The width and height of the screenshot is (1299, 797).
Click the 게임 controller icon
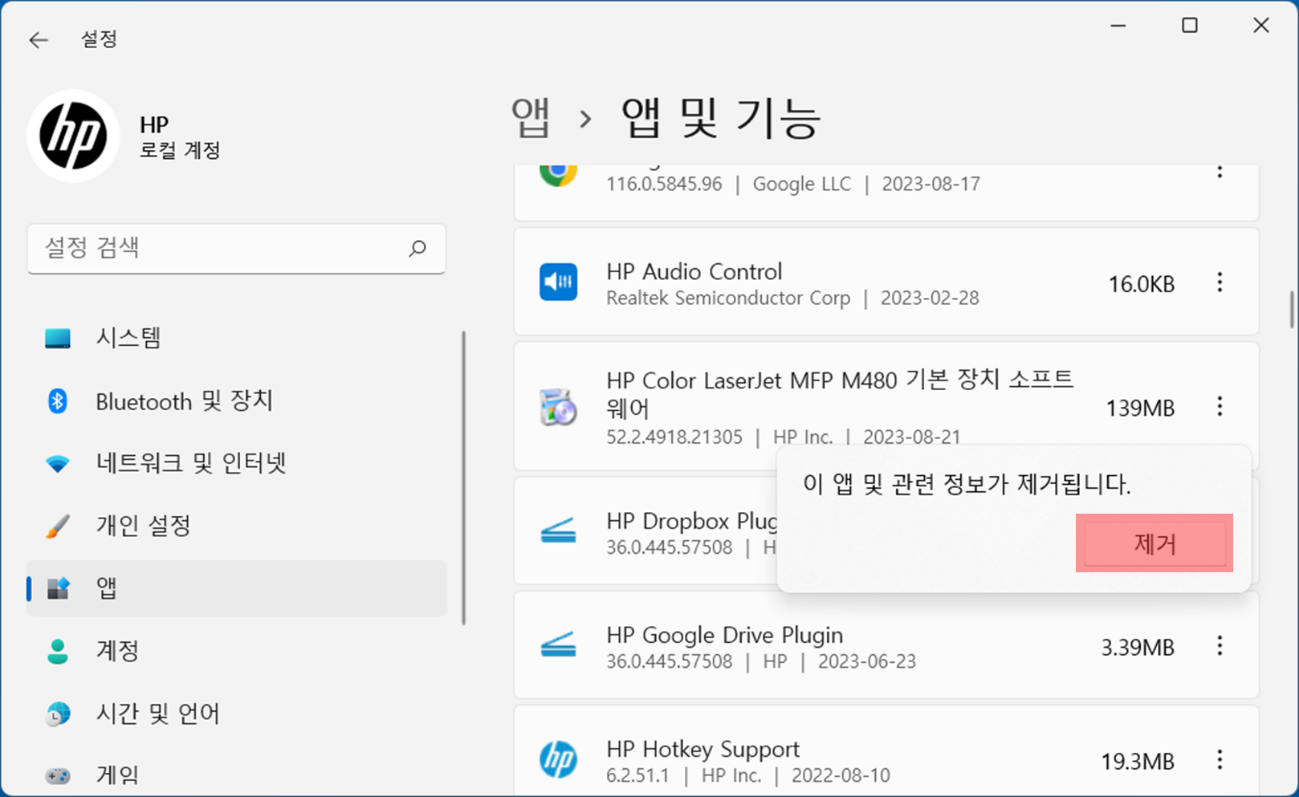(x=58, y=775)
